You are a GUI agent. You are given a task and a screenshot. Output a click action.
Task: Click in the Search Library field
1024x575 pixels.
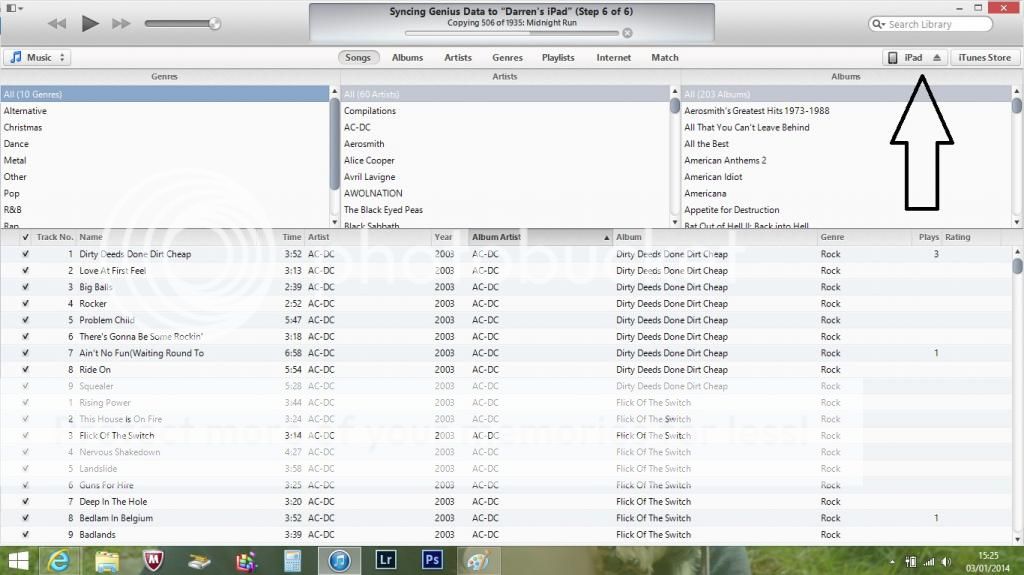coord(930,24)
